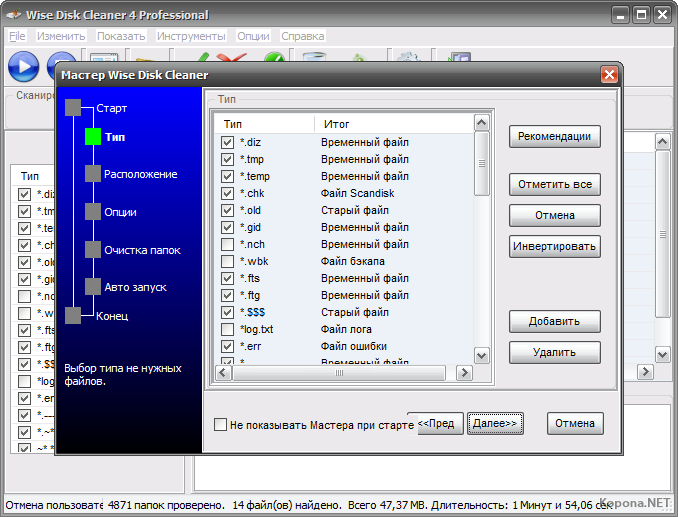Select the Опции step square in wizard

[x=93, y=212]
